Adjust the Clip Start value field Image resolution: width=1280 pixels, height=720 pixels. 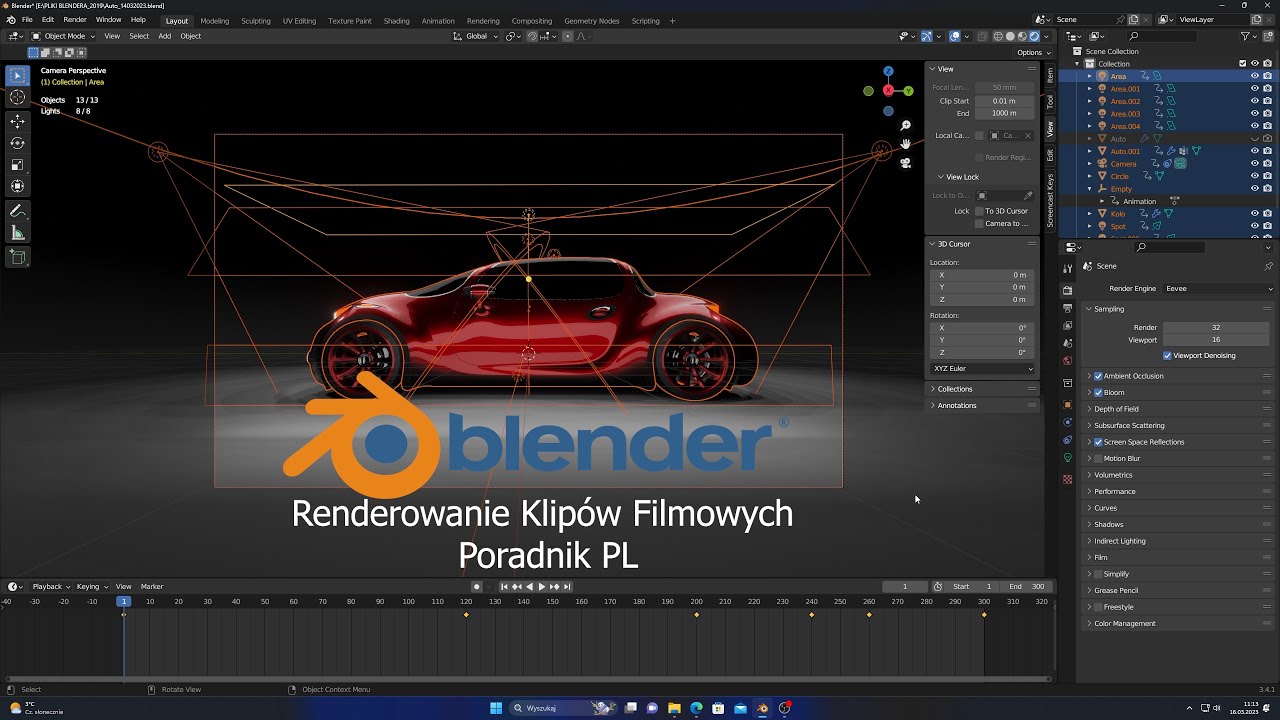tap(1005, 101)
